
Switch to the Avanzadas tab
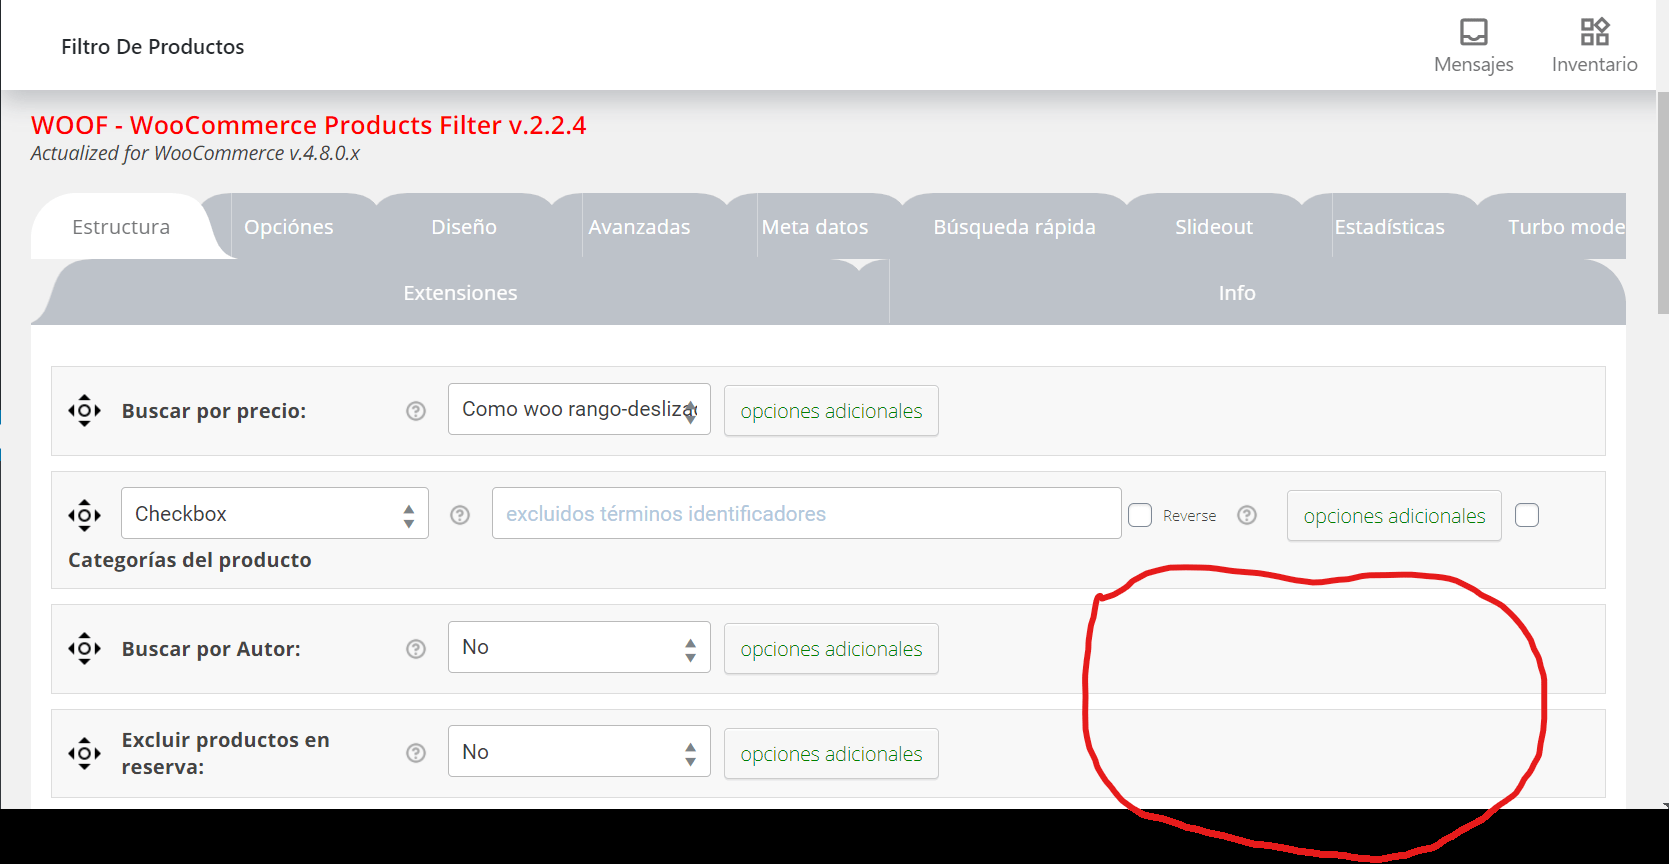(x=639, y=227)
